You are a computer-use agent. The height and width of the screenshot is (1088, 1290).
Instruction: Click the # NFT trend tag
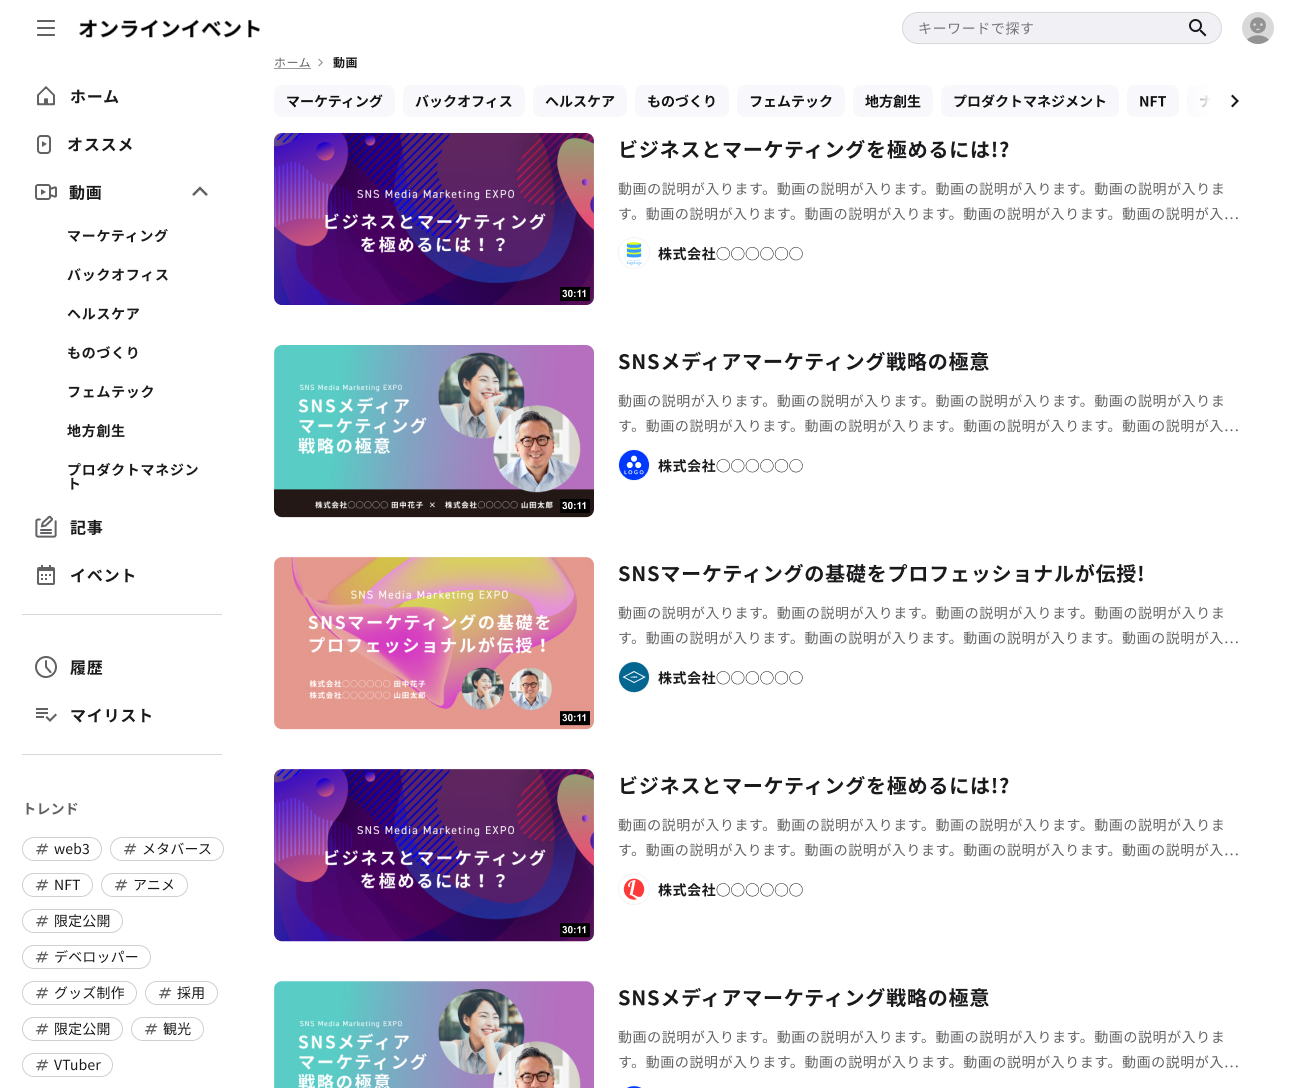[58, 885]
